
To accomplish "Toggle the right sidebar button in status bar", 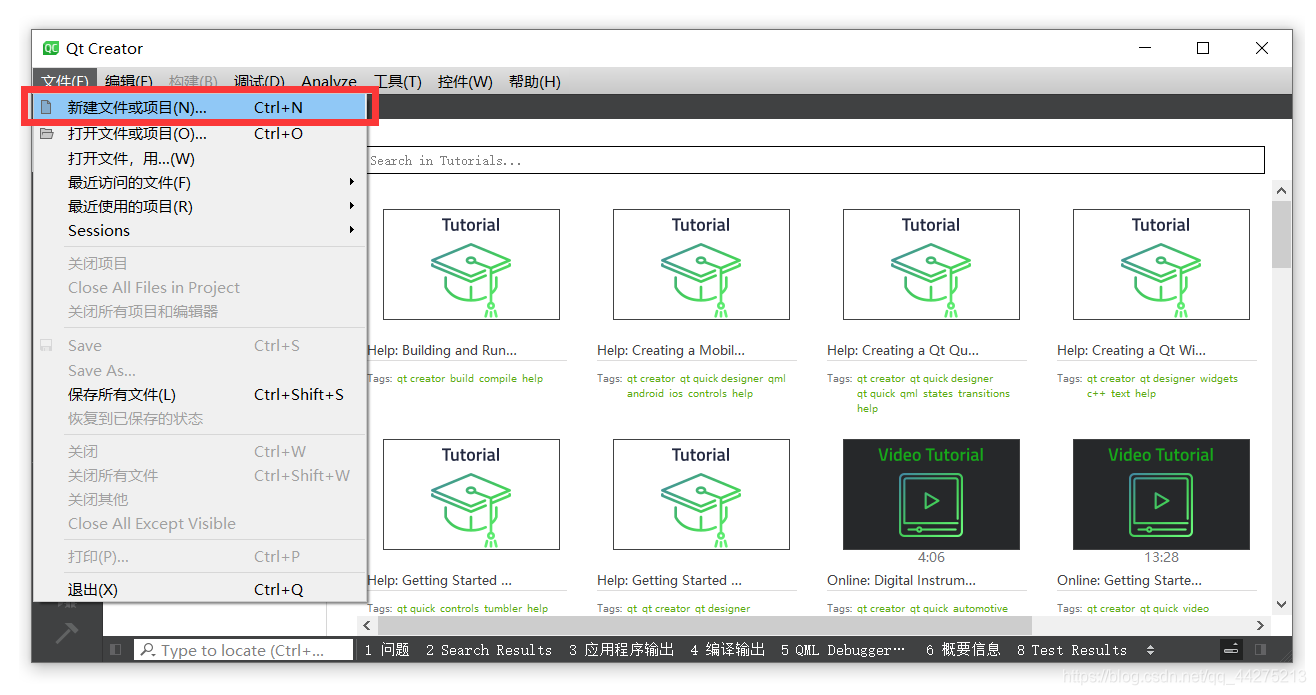I will pyautogui.click(x=1260, y=650).
